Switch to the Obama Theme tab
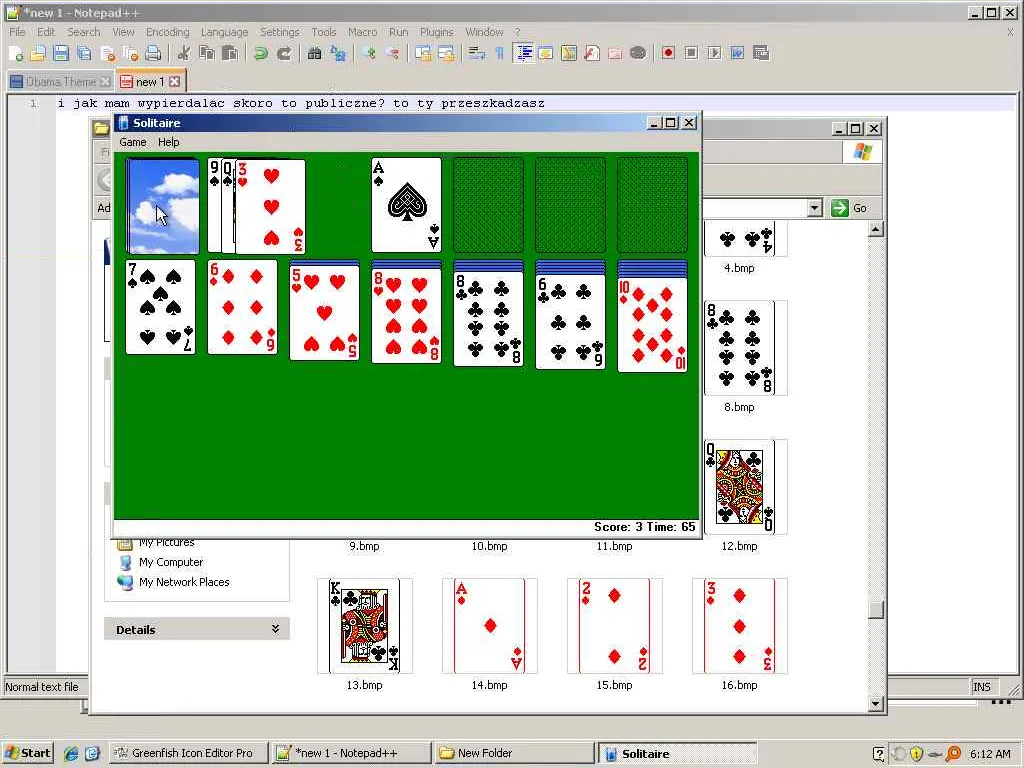The image size is (1024, 768). pyautogui.click(x=60, y=82)
